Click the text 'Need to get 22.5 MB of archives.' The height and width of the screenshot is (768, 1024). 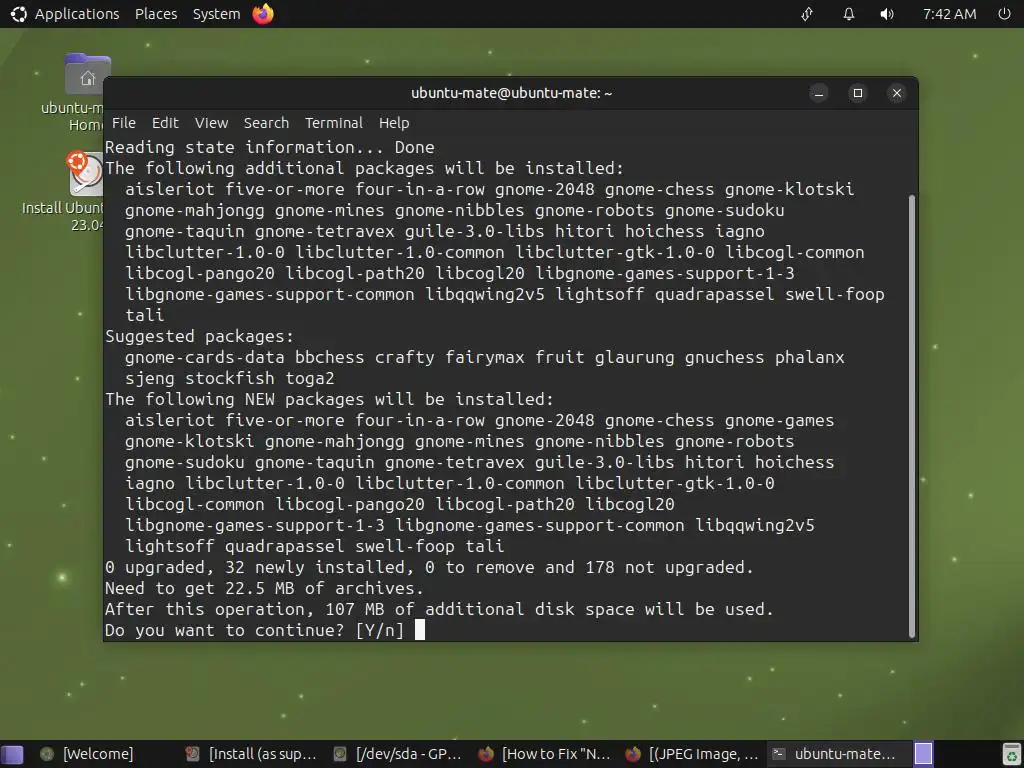(x=264, y=588)
